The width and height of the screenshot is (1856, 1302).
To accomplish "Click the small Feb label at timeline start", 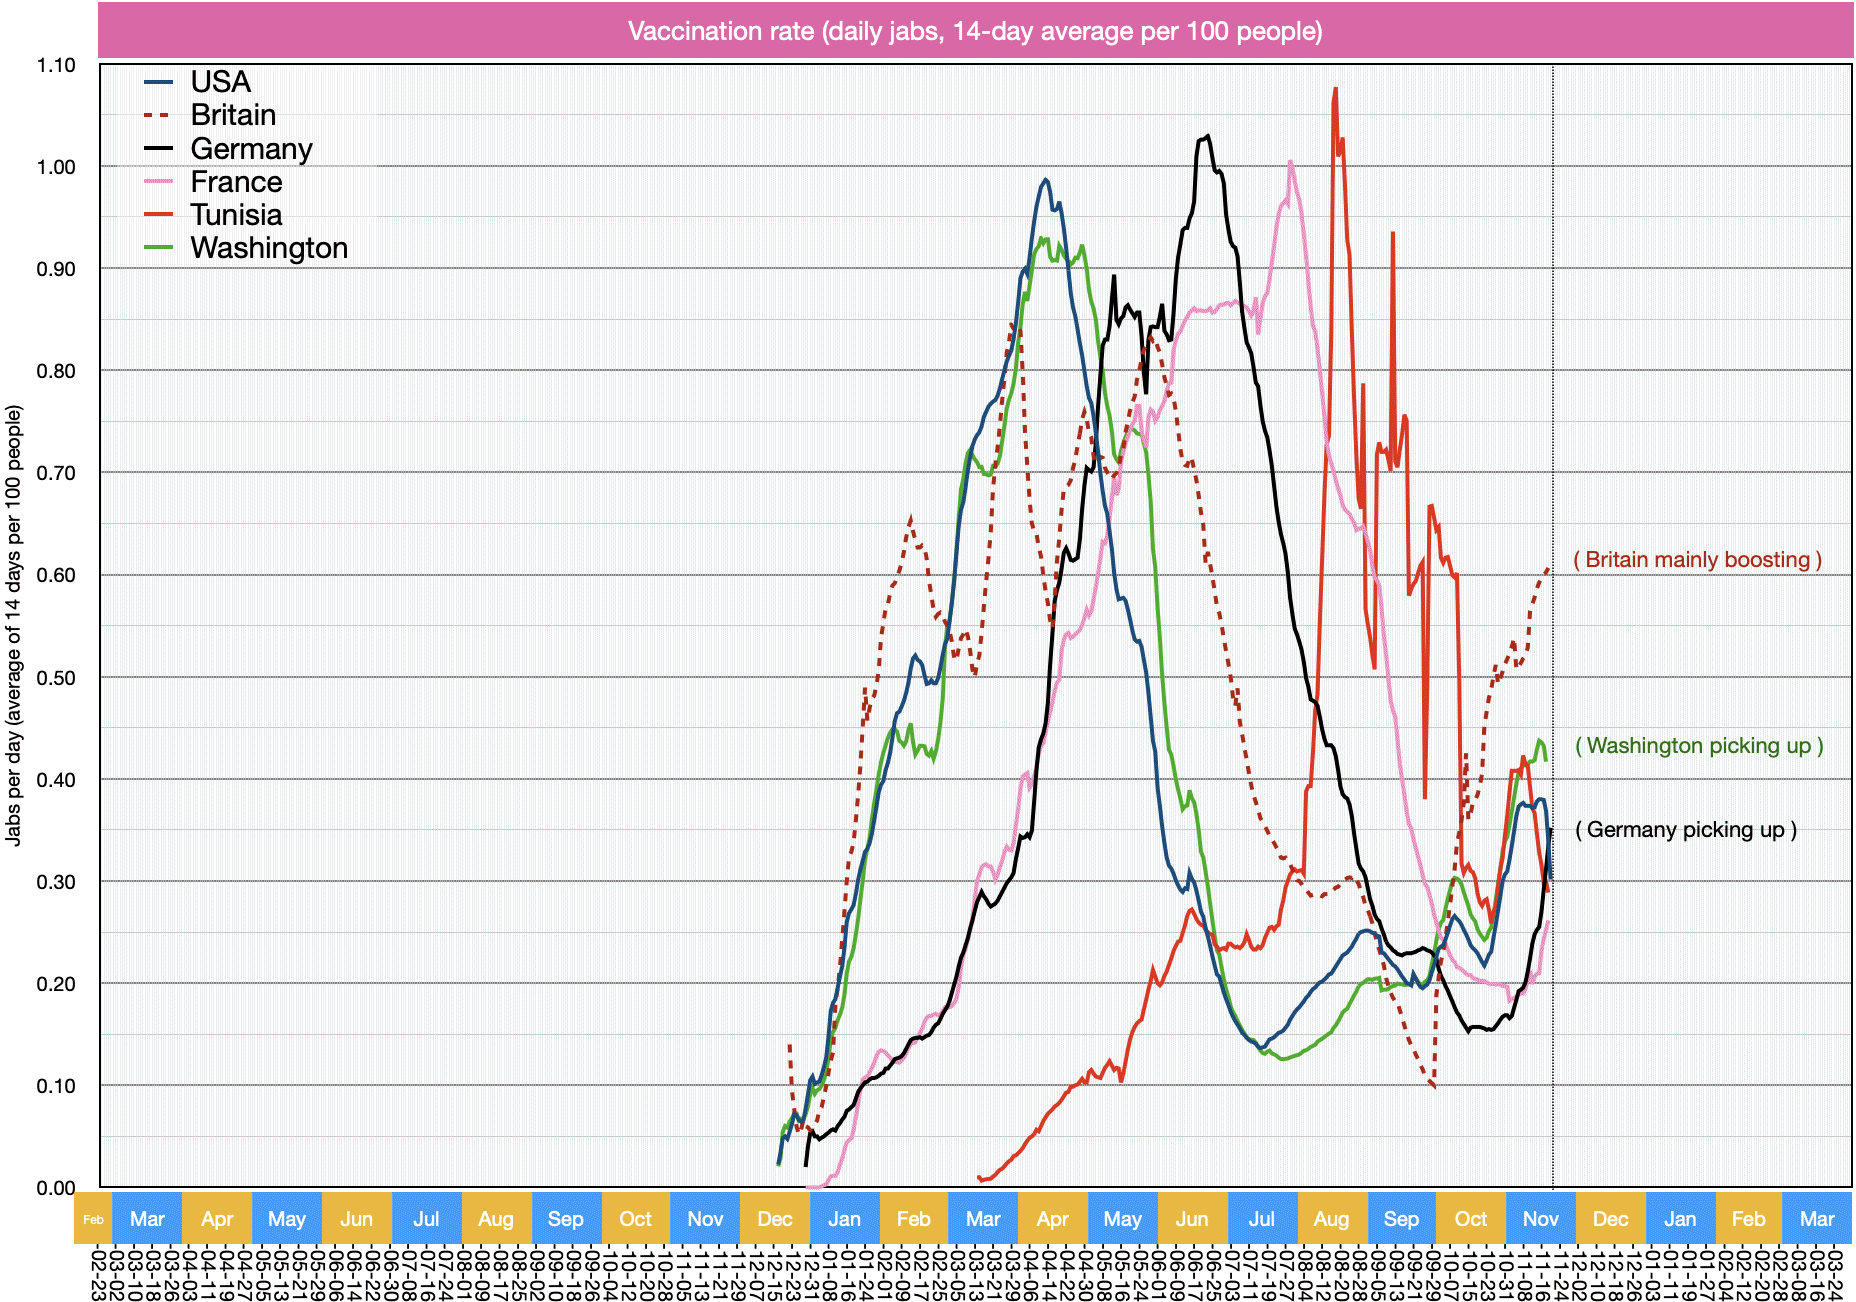I will pyautogui.click(x=91, y=1217).
